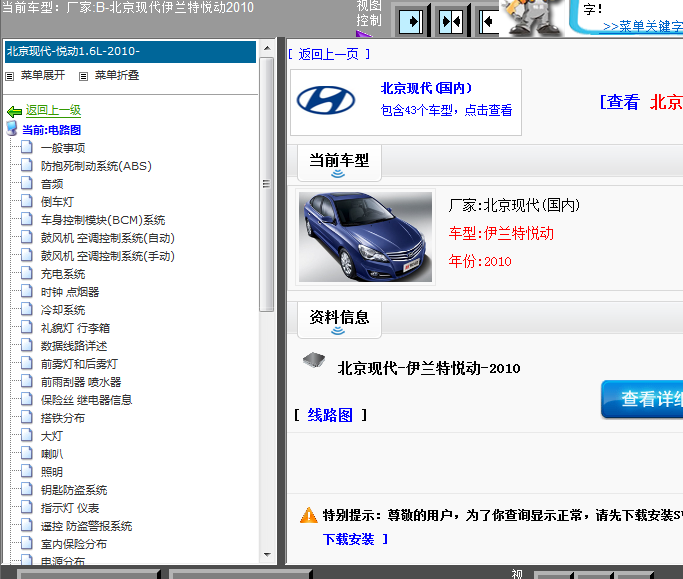This screenshot has height=579, width=683.
Task: Go back with 返回上一级 link
Action: (x=53, y=110)
